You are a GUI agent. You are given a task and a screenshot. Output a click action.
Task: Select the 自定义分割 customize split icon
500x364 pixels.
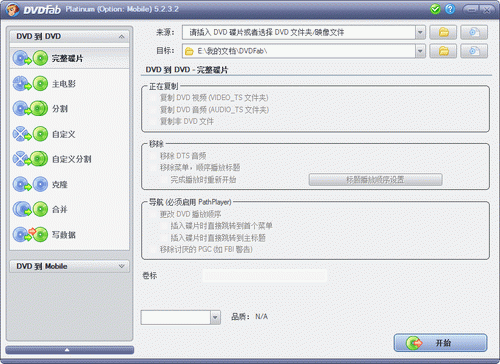(x=30, y=159)
